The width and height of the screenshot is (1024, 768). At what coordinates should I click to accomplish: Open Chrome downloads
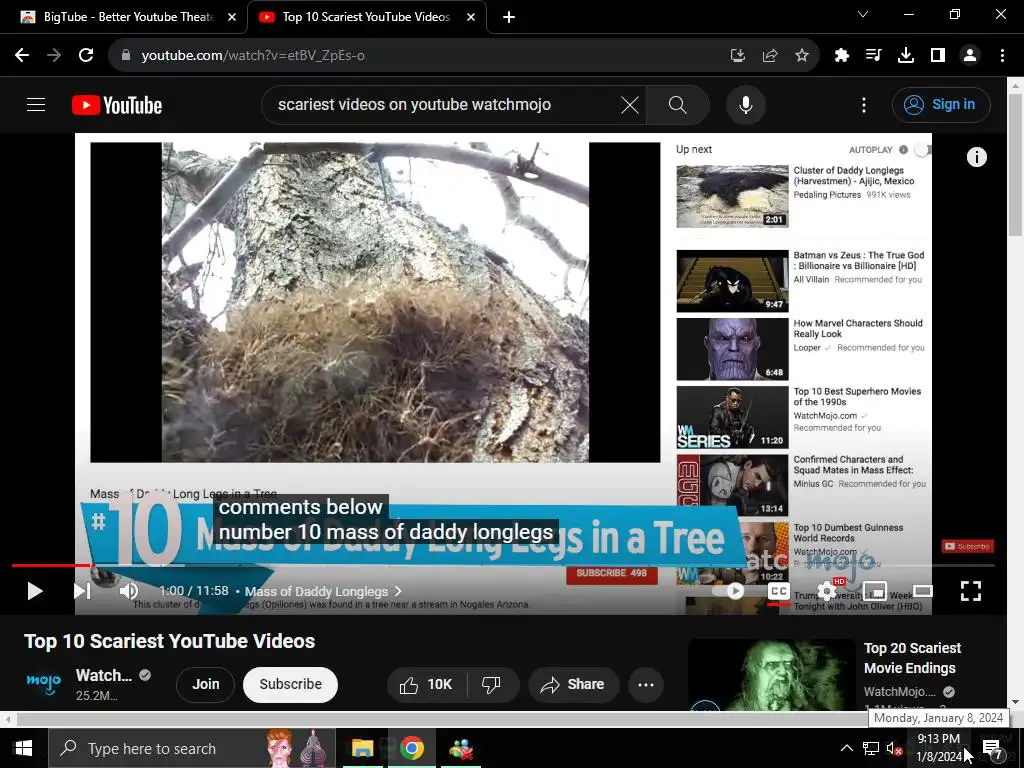[x=906, y=56]
